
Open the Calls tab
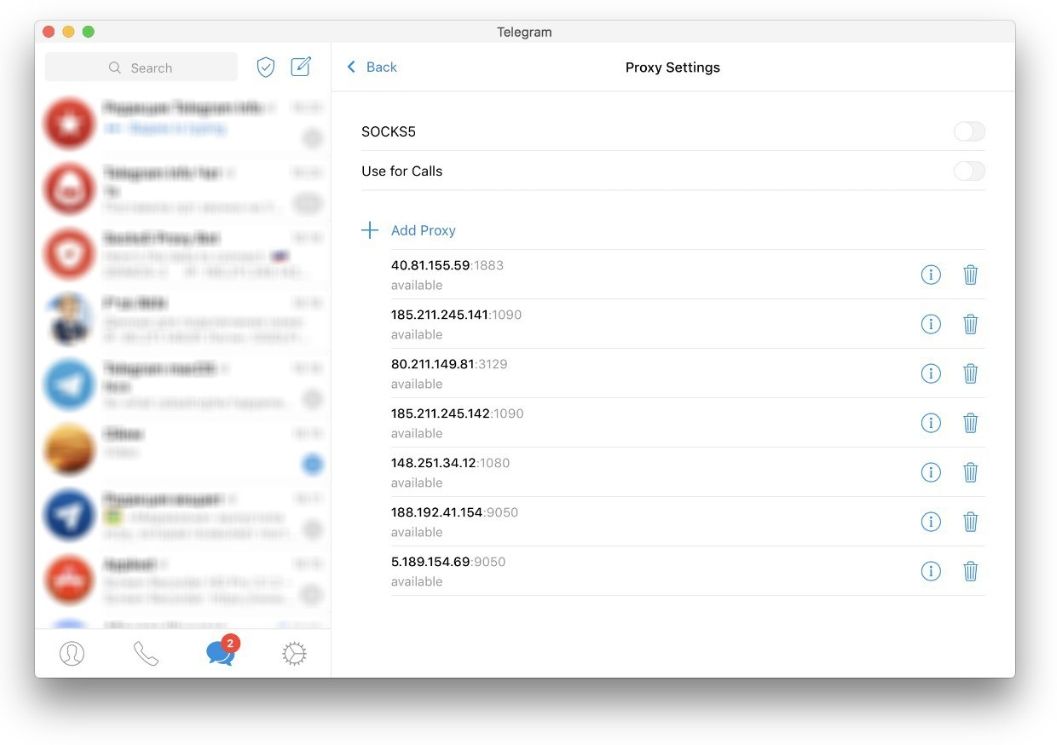tap(146, 653)
